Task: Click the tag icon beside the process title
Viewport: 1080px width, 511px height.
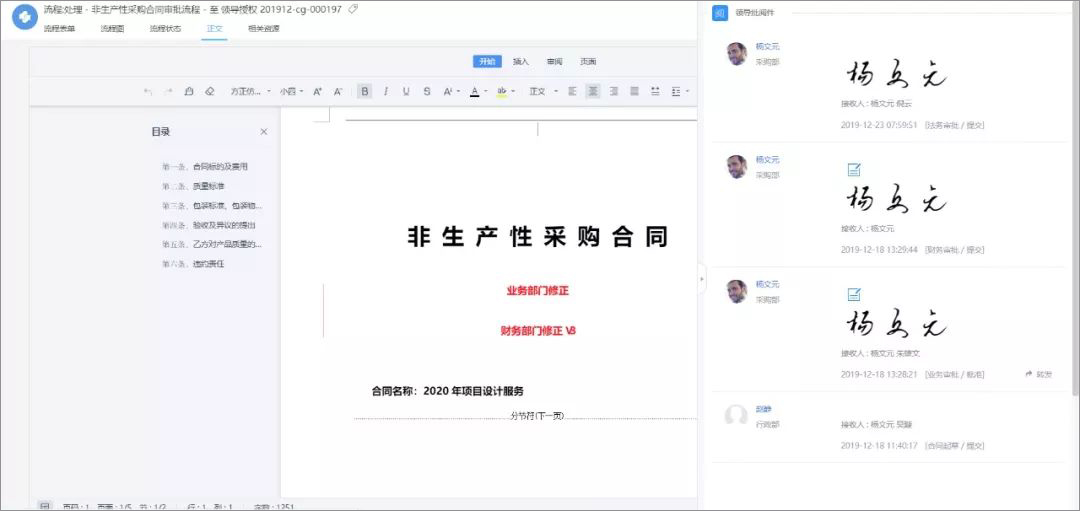Action: pos(353,9)
